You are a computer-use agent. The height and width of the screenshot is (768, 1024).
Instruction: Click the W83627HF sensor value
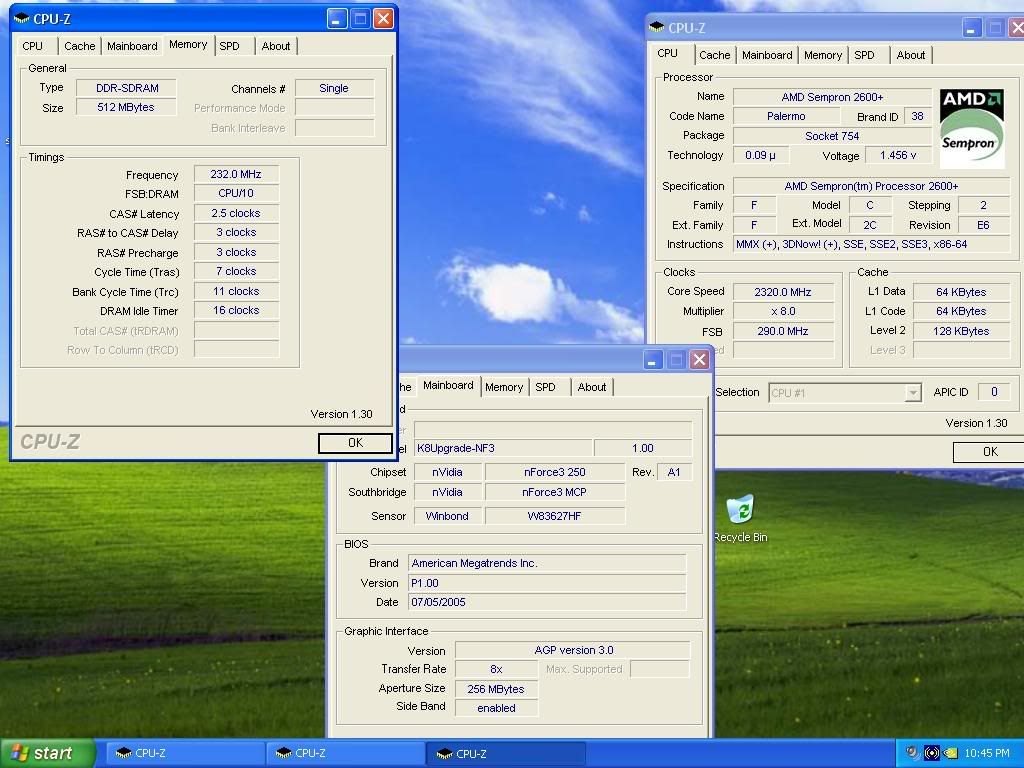point(555,516)
